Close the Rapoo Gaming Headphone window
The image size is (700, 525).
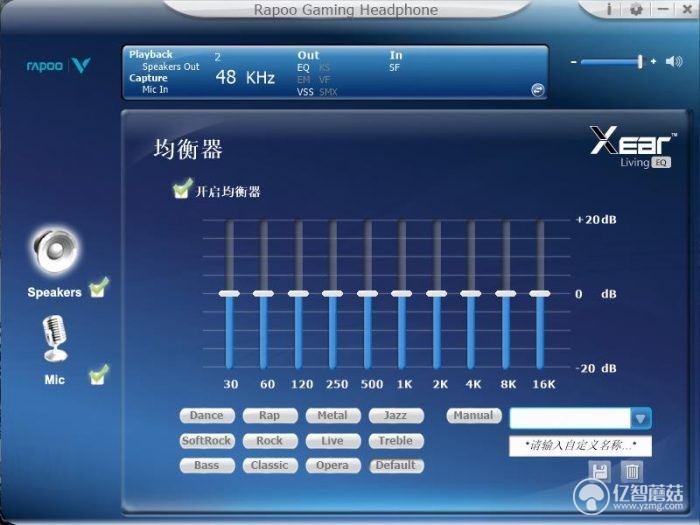(x=687, y=9)
